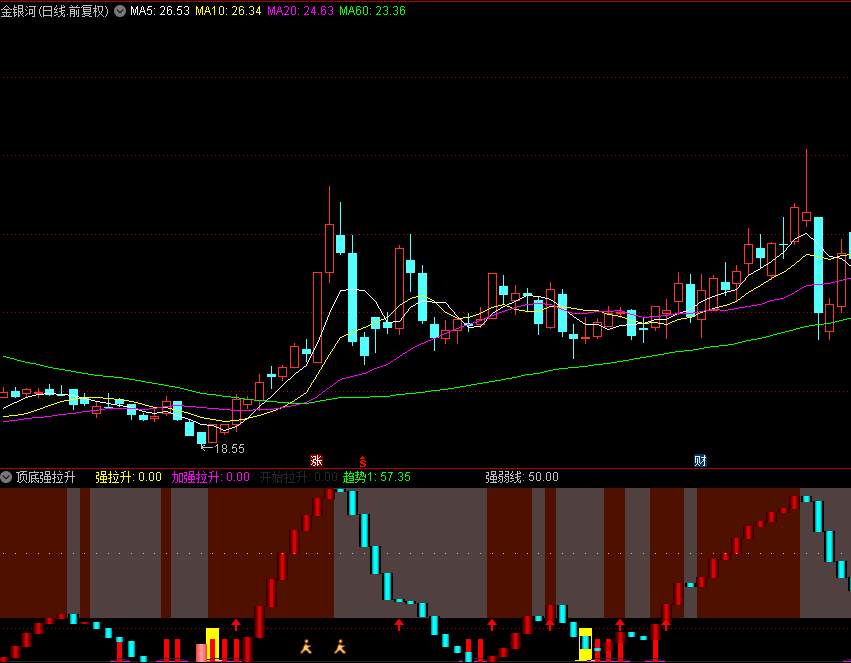The width and height of the screenshot is (851, 663).
Task: Click the 18.55 low price annotation
Action: [x=229, y=449]
